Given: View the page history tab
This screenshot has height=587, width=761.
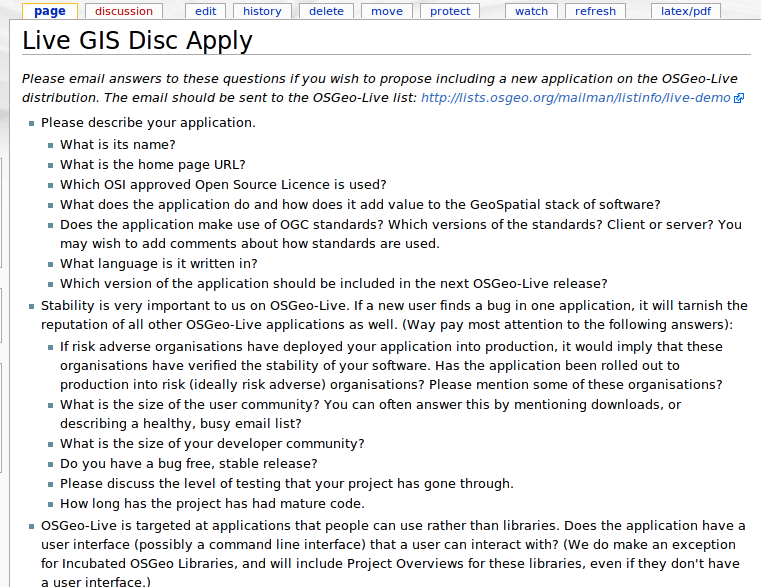Looking at the screenshot, I should (x=262, y=11).
